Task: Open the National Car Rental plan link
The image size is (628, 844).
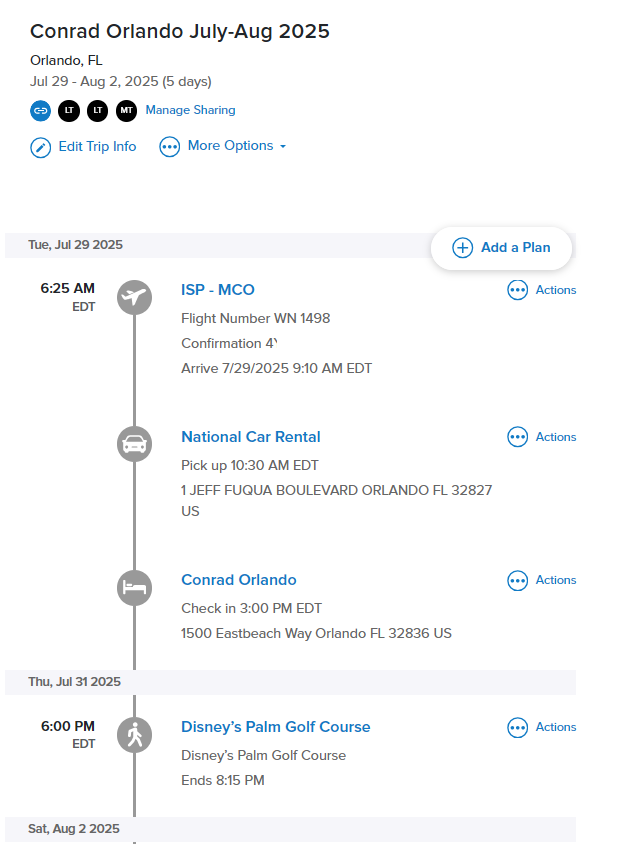Action: click(251, 437)
